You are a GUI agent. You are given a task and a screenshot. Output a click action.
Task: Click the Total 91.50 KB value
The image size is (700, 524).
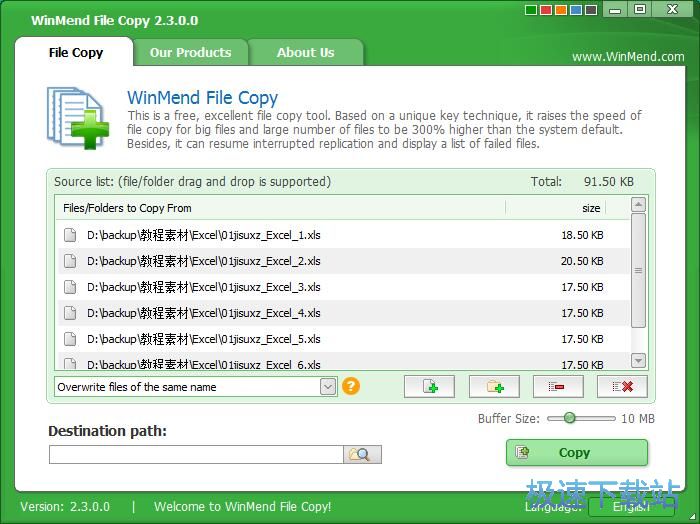[608, 181]
